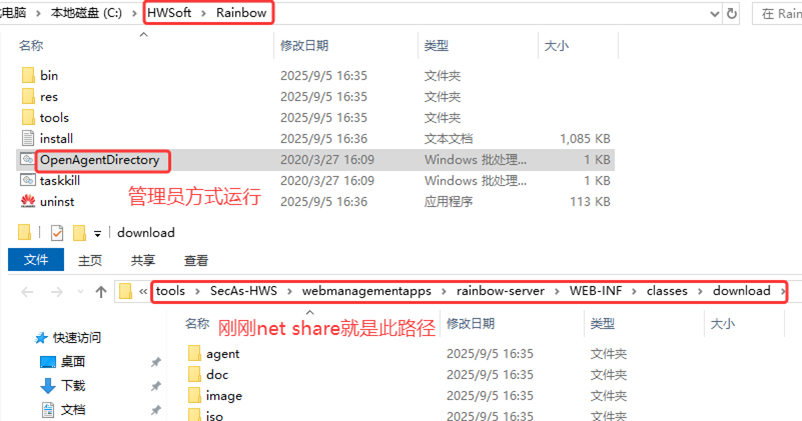Expand the chevron after HWSoft in address bar

tap(204, 13)
